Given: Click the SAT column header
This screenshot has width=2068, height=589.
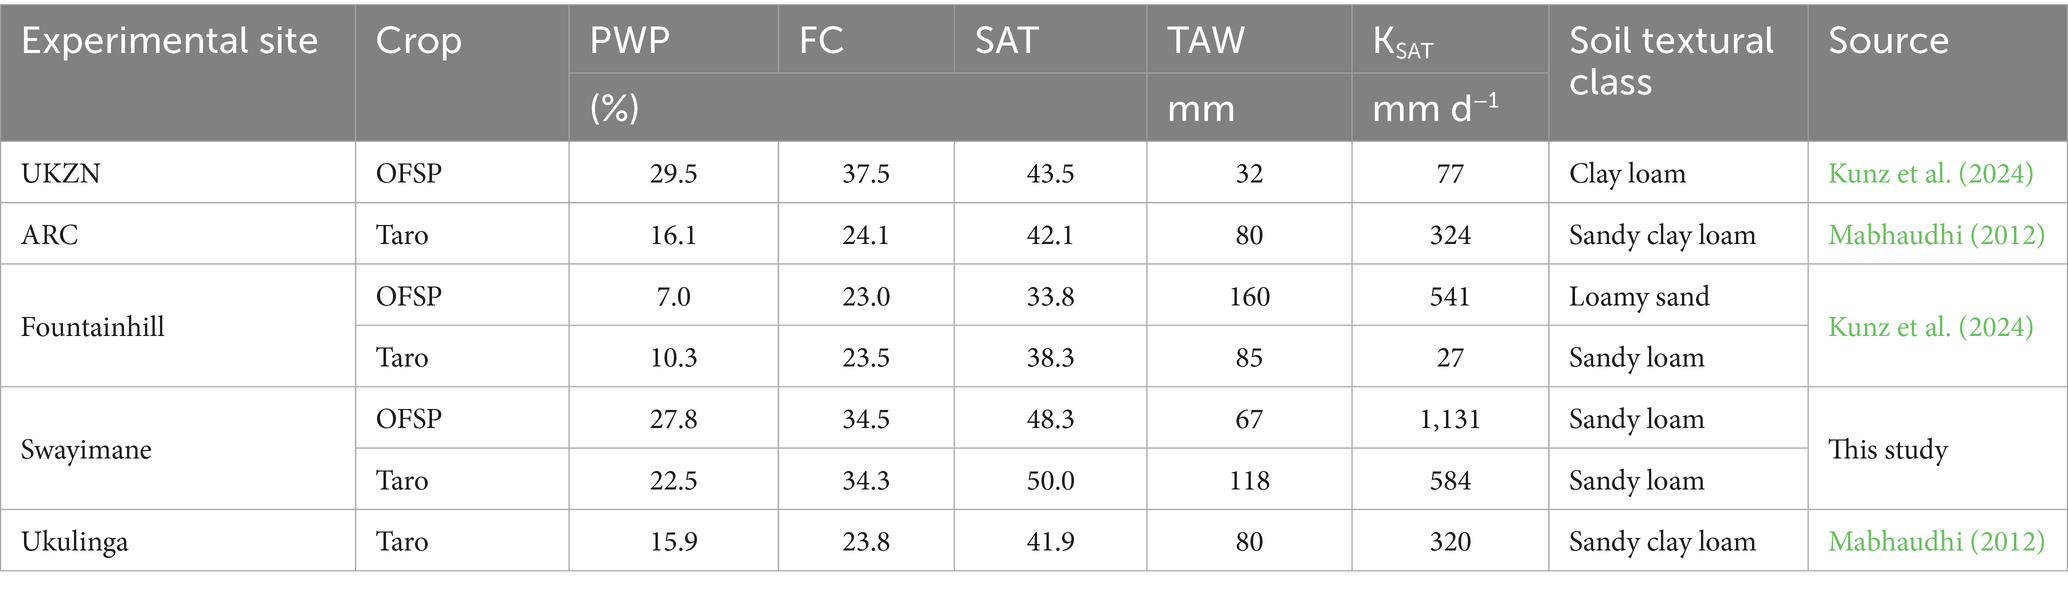Looking at the screenshot, I should tap(1006, 41).
